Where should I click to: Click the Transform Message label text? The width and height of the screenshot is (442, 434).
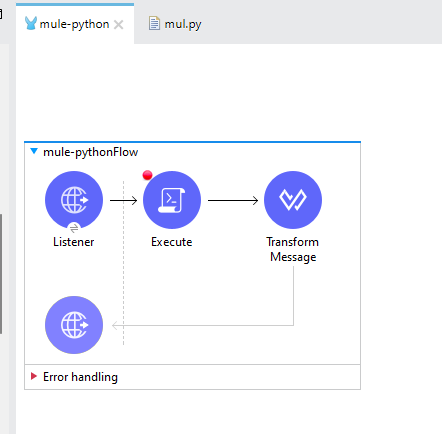tap(293, 249)
